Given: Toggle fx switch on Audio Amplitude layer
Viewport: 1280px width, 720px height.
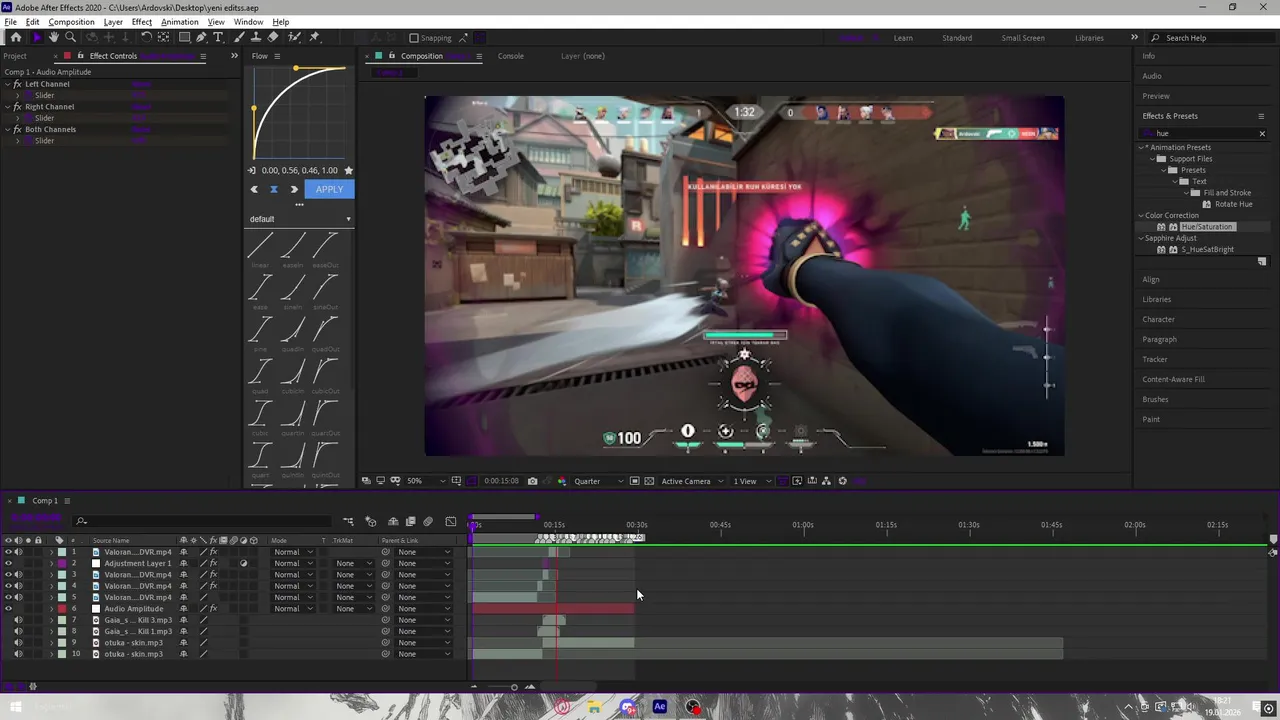Looking at the screenshot, I should click(x=213, y=609).
